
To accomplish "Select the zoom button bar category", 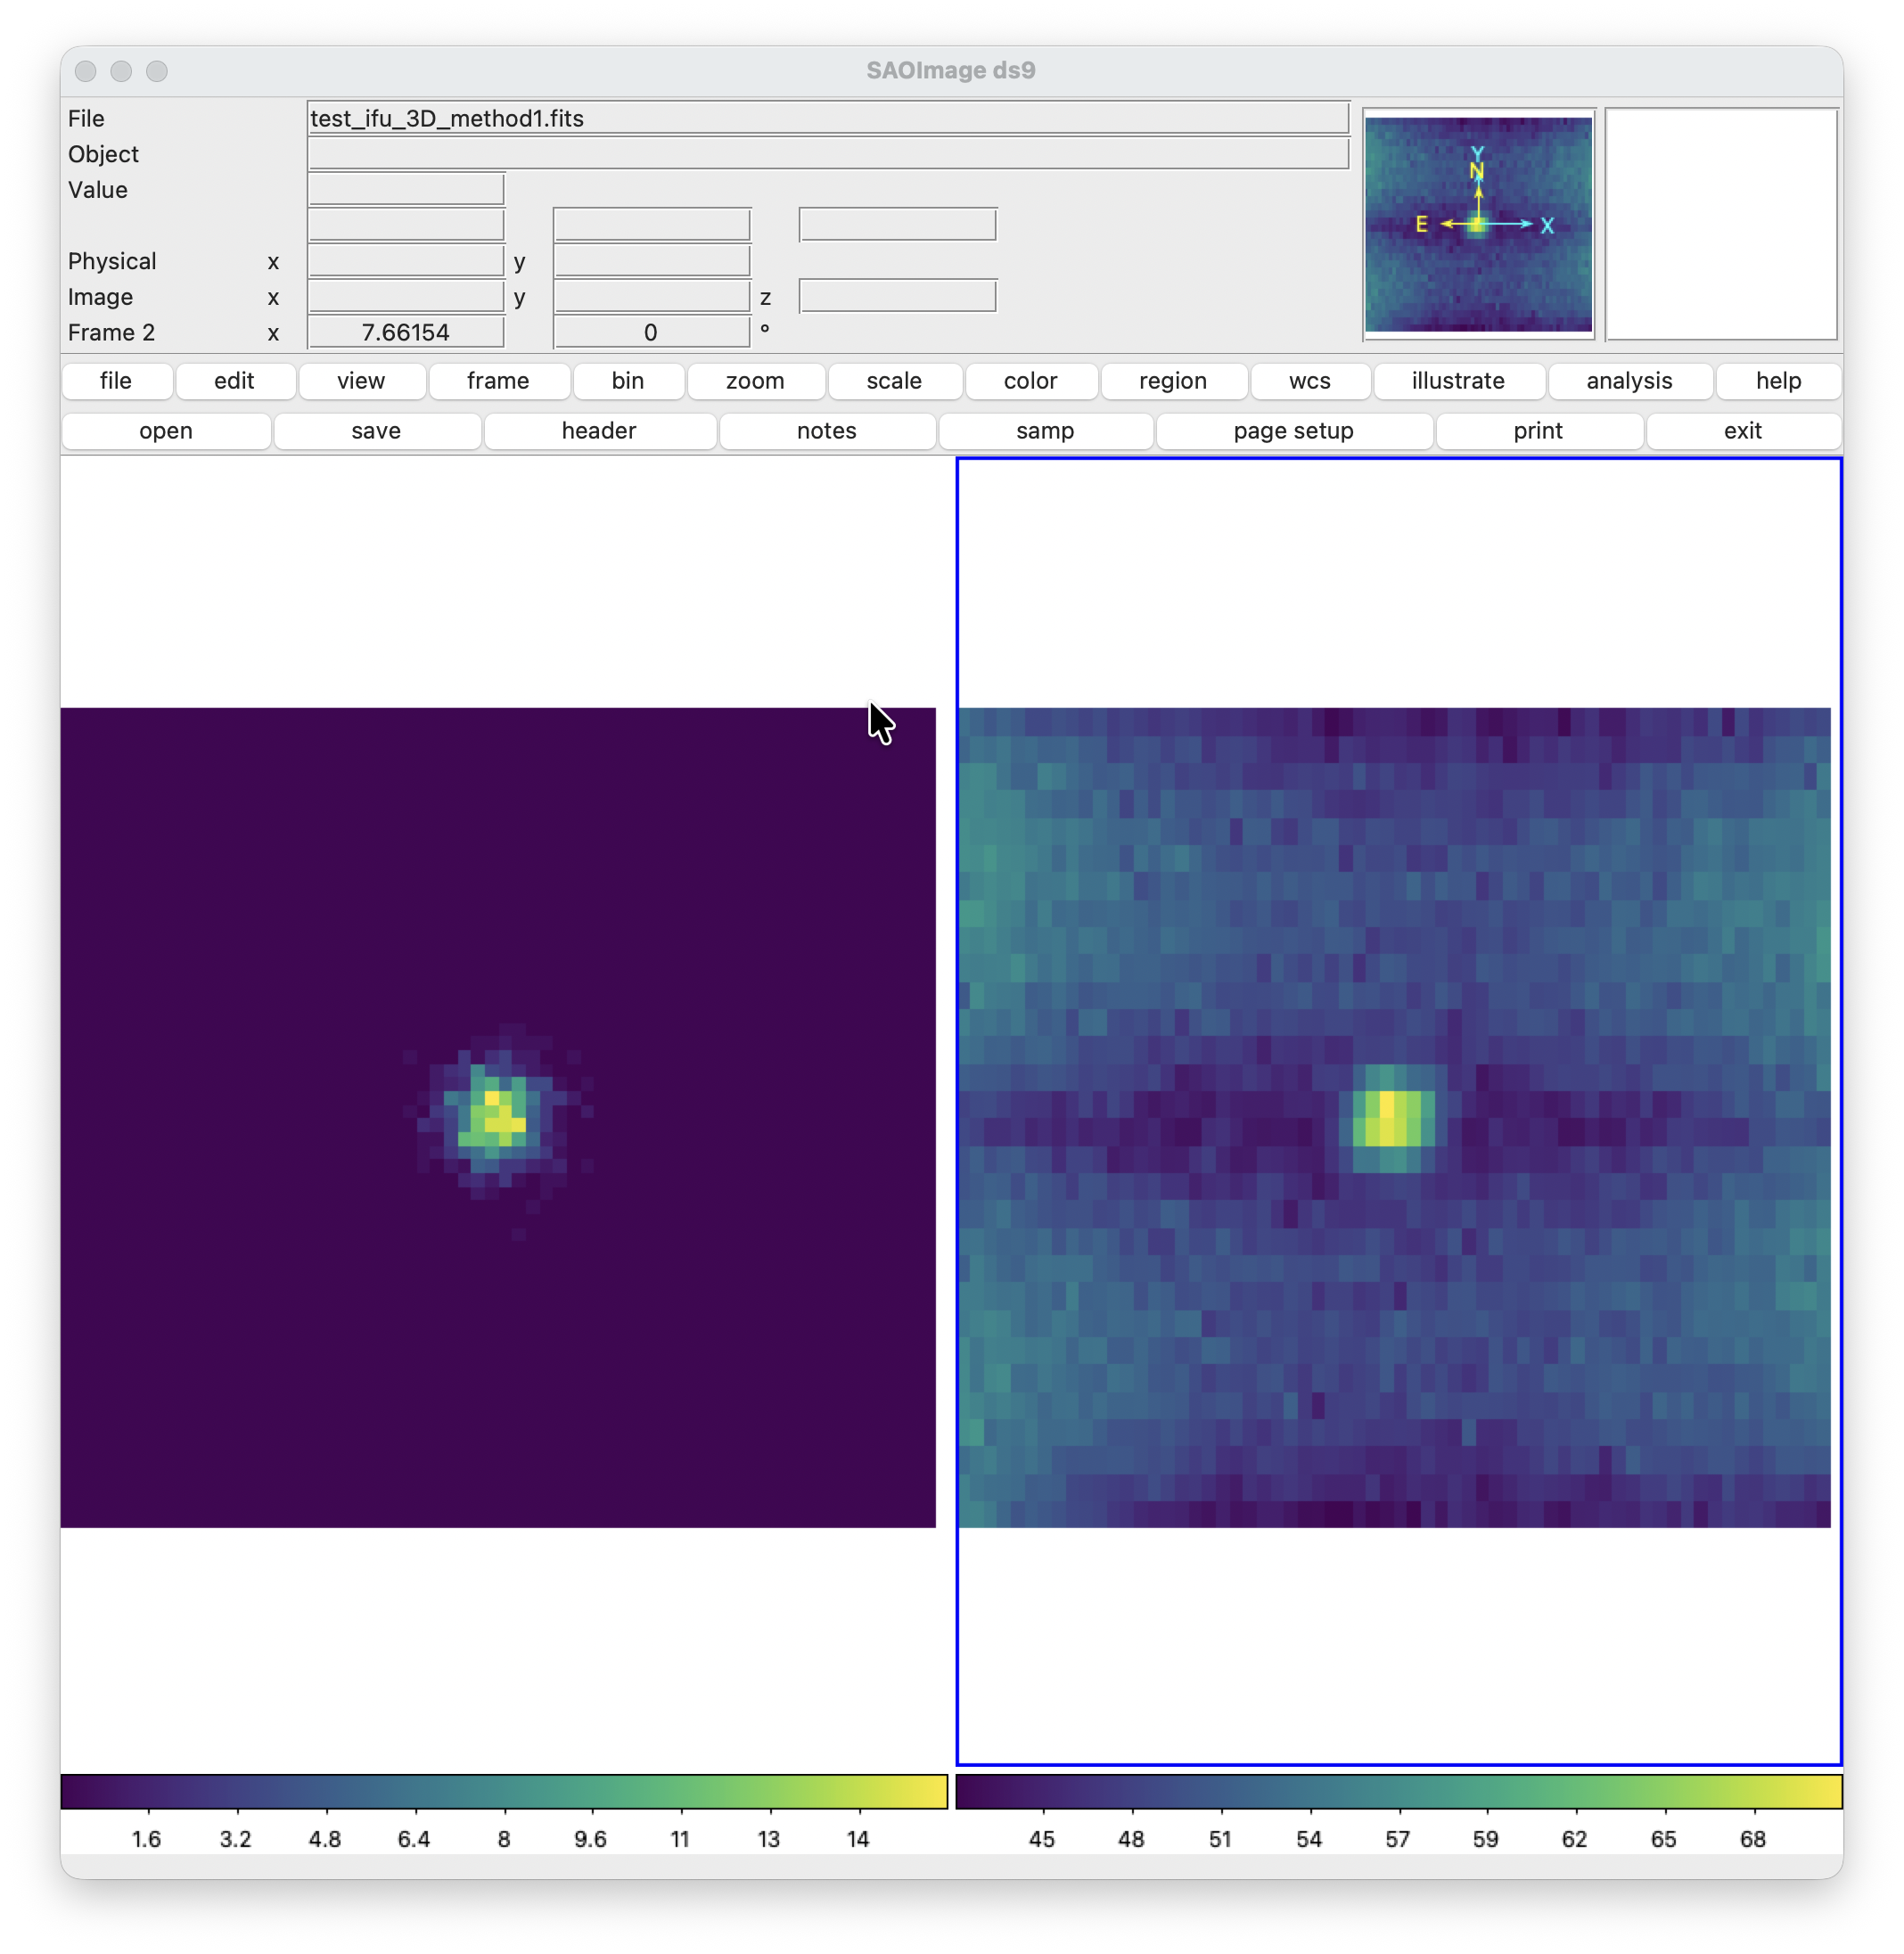I will click(x=755, y=381).
